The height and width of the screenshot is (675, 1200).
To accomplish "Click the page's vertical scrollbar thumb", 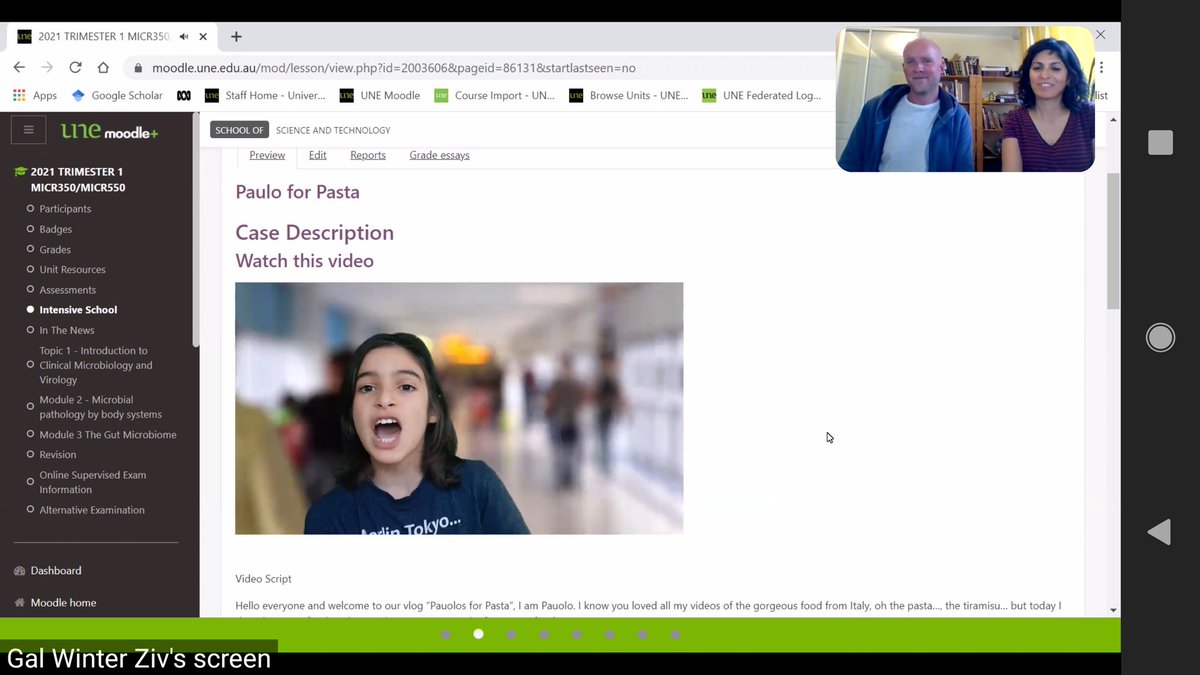I will point(1113,240).
